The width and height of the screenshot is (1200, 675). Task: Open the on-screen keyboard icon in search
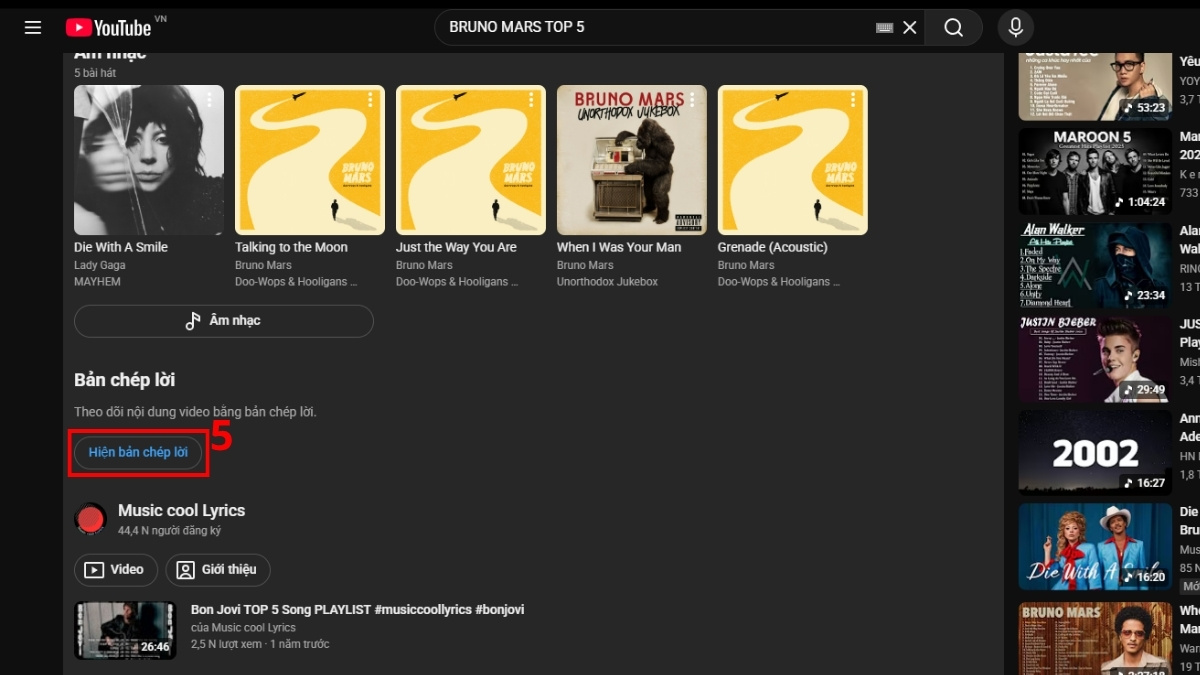click(x=884, y=28)
